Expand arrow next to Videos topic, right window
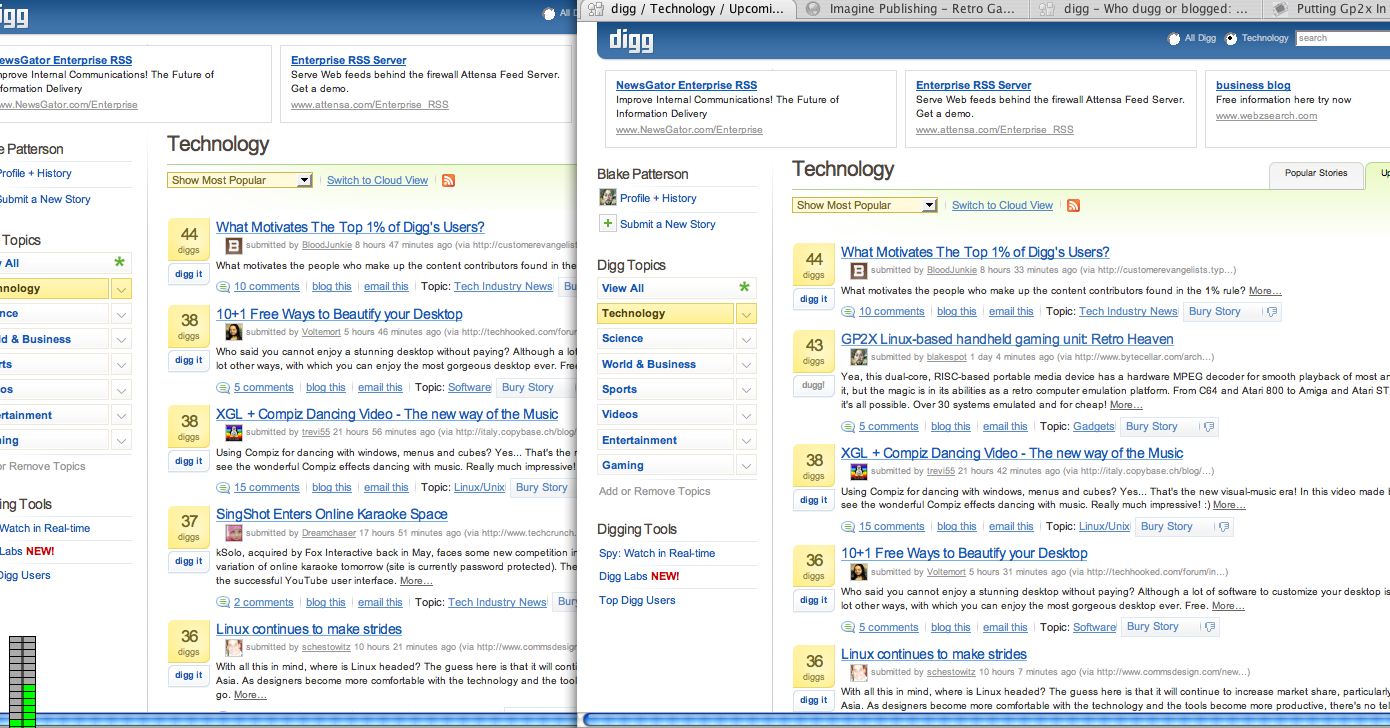This screenshot has height=728, width=1390. (x=746, y=415)
